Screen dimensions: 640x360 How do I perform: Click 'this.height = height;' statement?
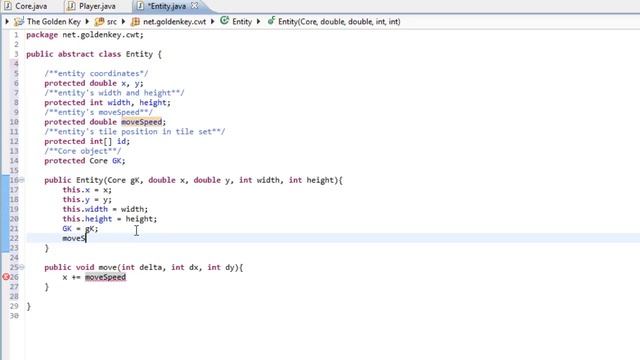tap(110, 219)
